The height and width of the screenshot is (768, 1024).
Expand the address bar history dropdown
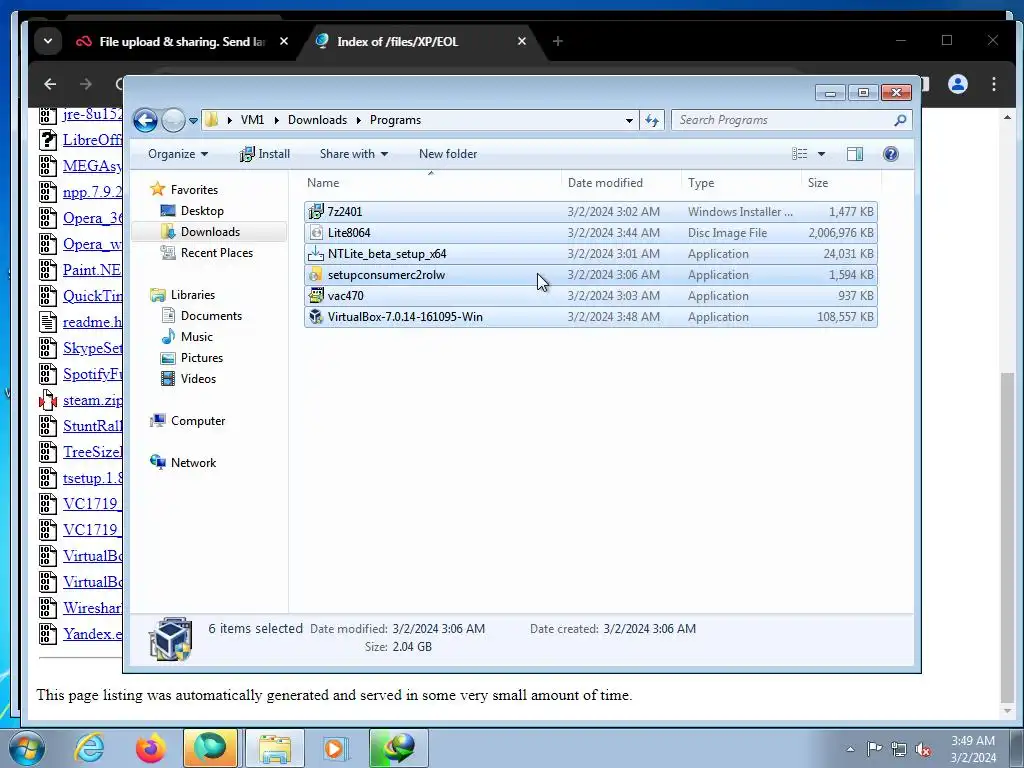pos(629,120)
